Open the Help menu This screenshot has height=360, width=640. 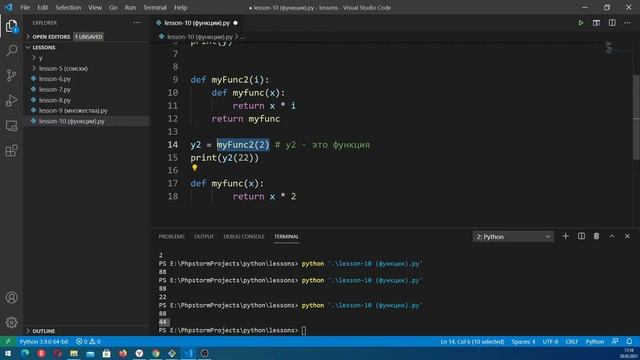pos(180,7)
